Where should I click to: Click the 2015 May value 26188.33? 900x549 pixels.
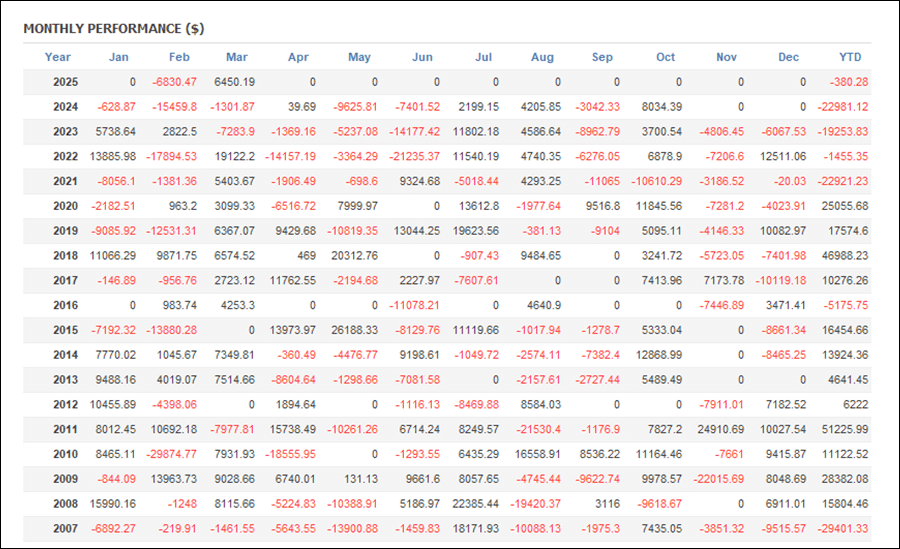354,330
